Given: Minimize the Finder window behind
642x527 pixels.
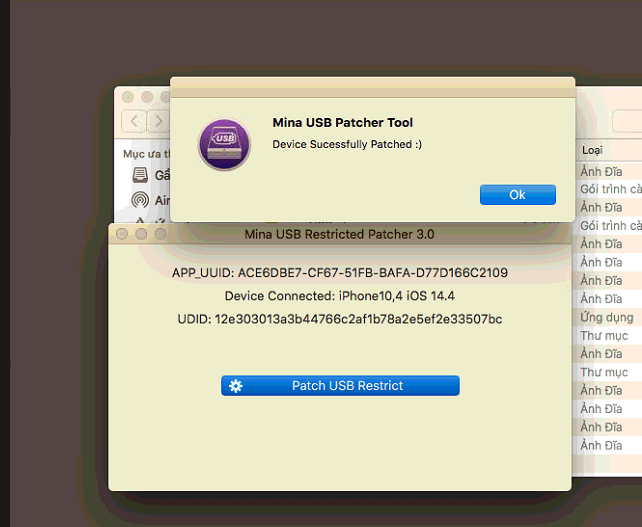Looking at the screenshot, I should pos(147,97).
